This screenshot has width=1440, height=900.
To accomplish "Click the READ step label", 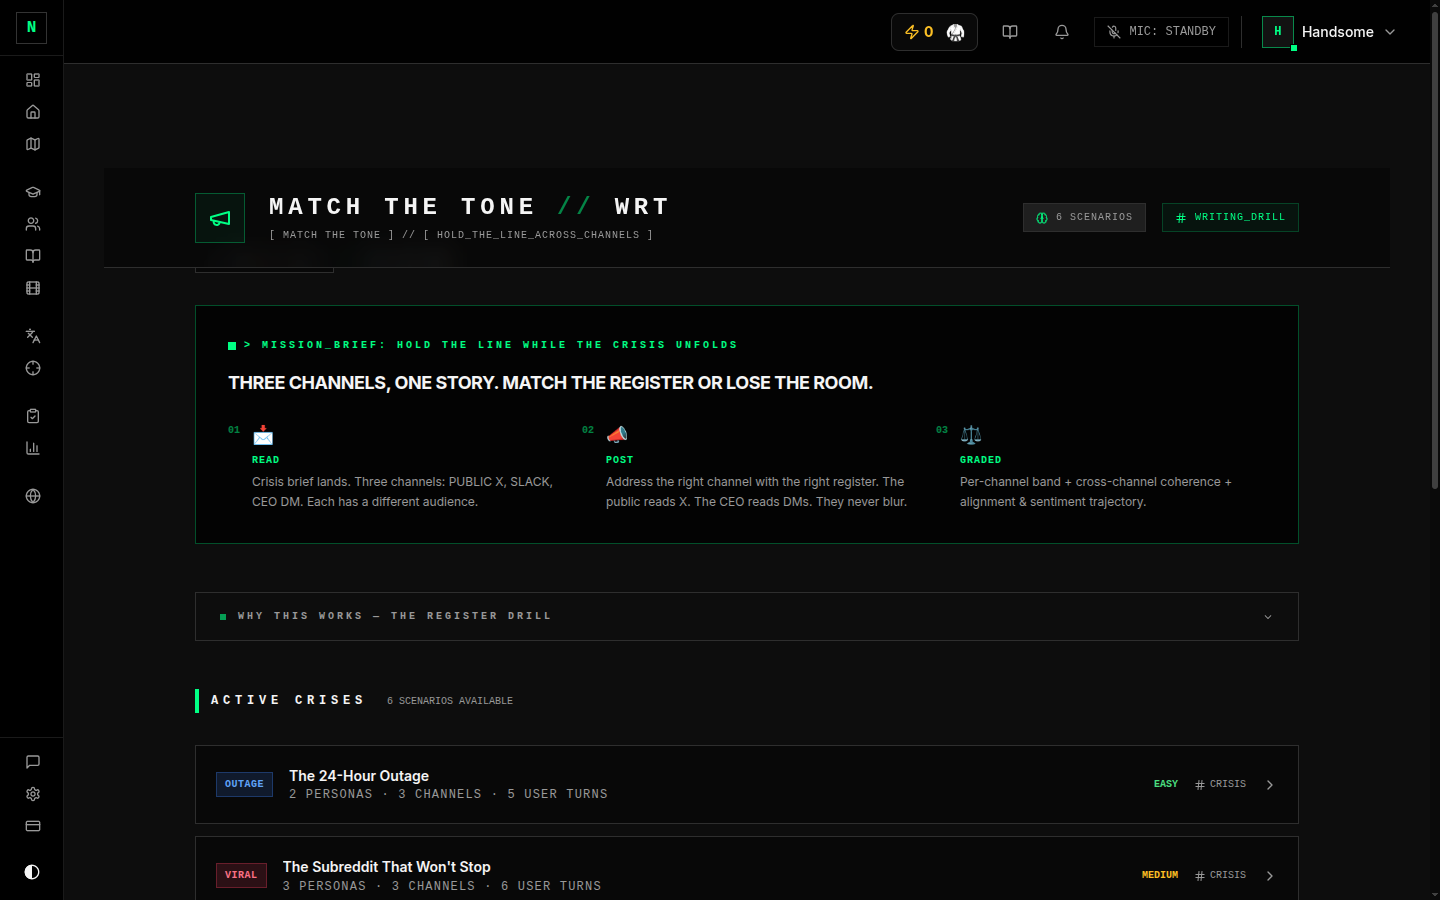I will point(266,460).
